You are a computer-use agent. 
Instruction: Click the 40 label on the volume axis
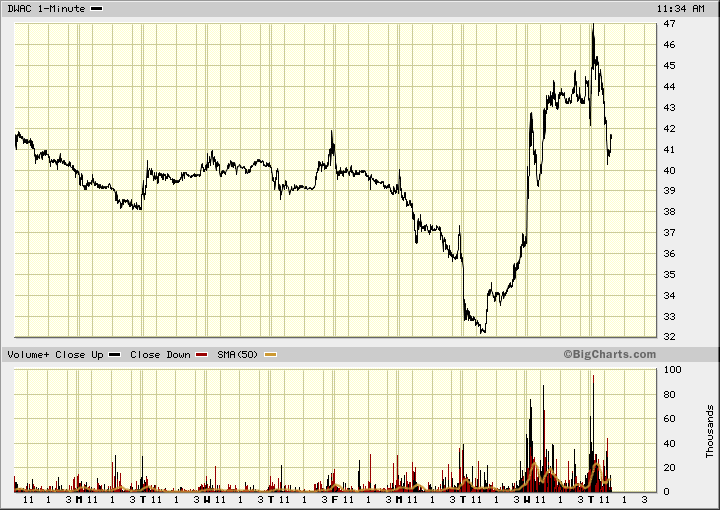[x=669, y=443]
